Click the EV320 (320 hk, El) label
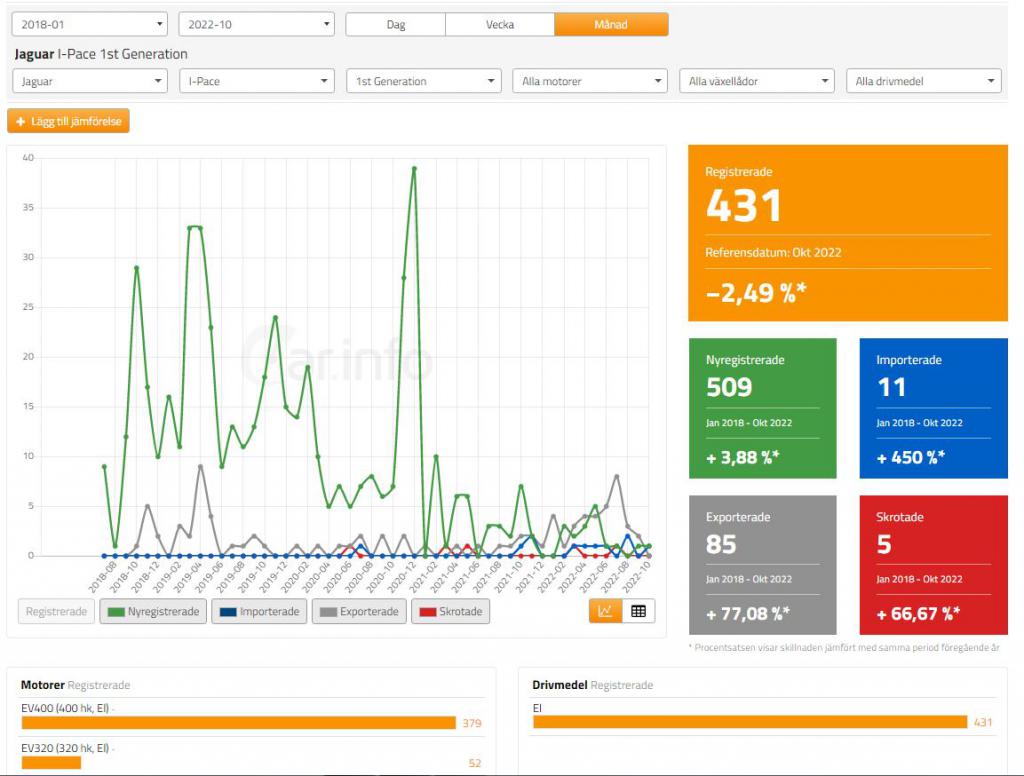This screenshot has height=776, width=1024. 65,748
